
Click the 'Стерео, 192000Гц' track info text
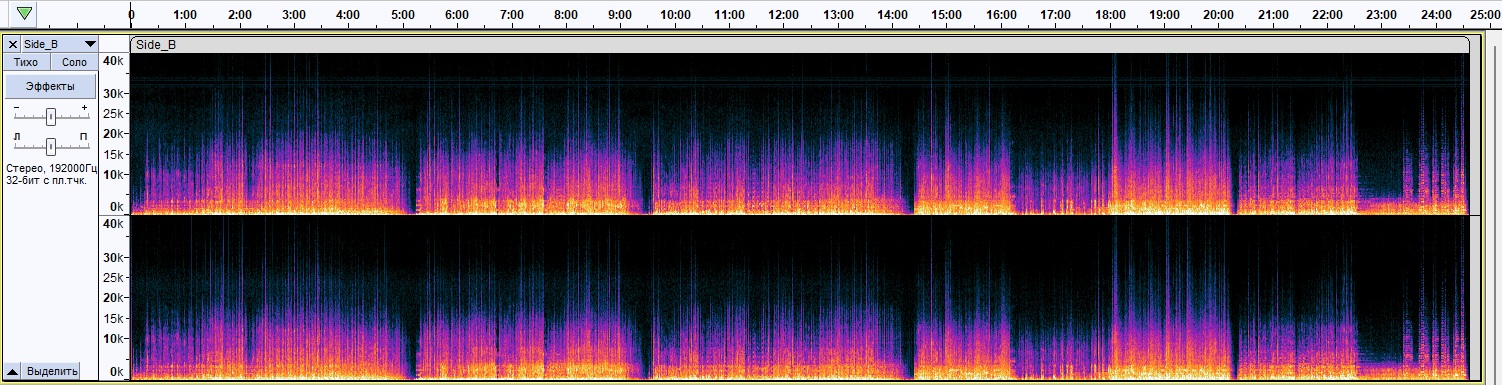click(51, 168)
